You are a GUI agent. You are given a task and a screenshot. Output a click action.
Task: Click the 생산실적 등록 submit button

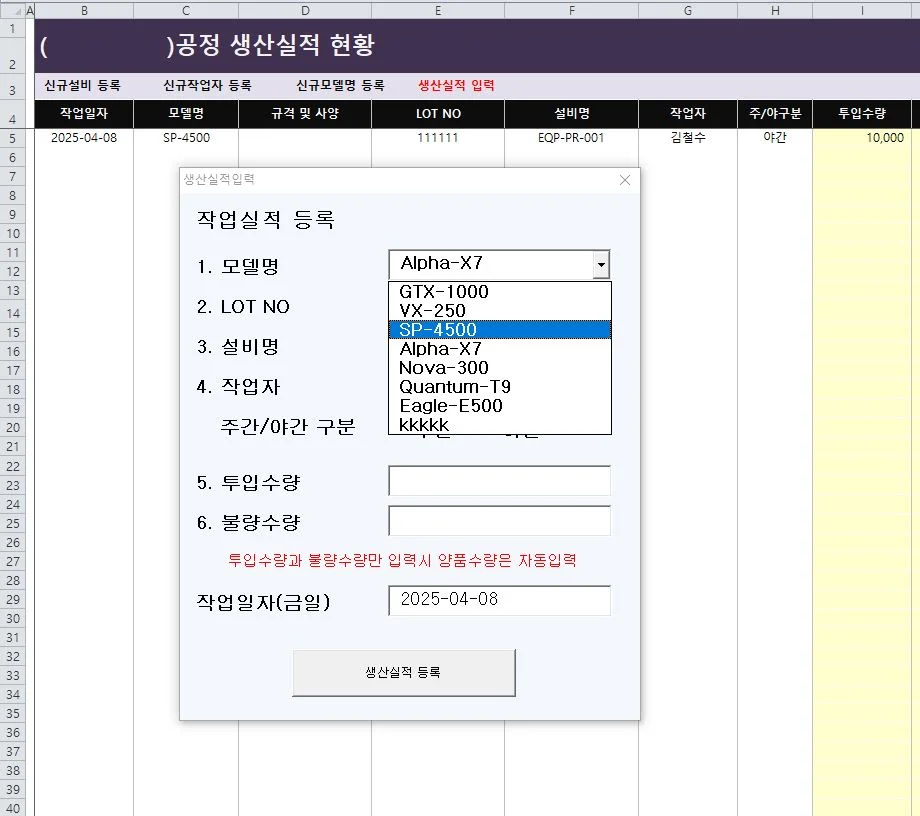click(x=403, y=674)
